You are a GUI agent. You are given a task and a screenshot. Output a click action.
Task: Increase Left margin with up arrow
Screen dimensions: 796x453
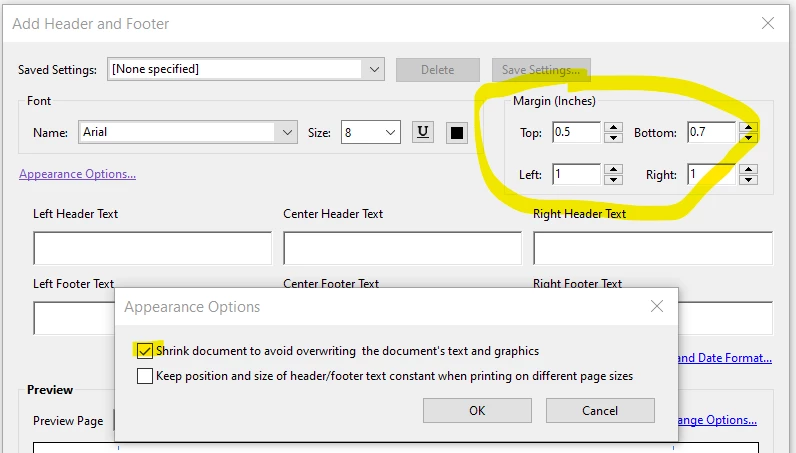(613, 169)
